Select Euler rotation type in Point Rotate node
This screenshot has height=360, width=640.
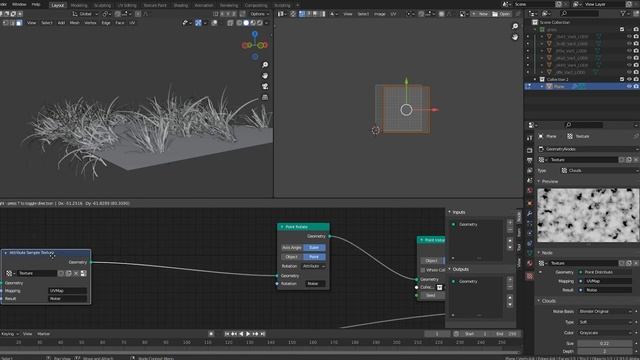point(314,247)
